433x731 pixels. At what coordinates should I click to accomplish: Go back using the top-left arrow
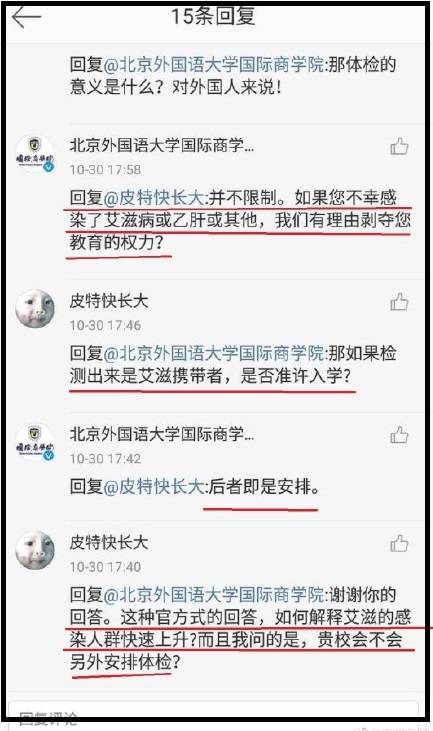pyautogui.click(x=27, y=17)
